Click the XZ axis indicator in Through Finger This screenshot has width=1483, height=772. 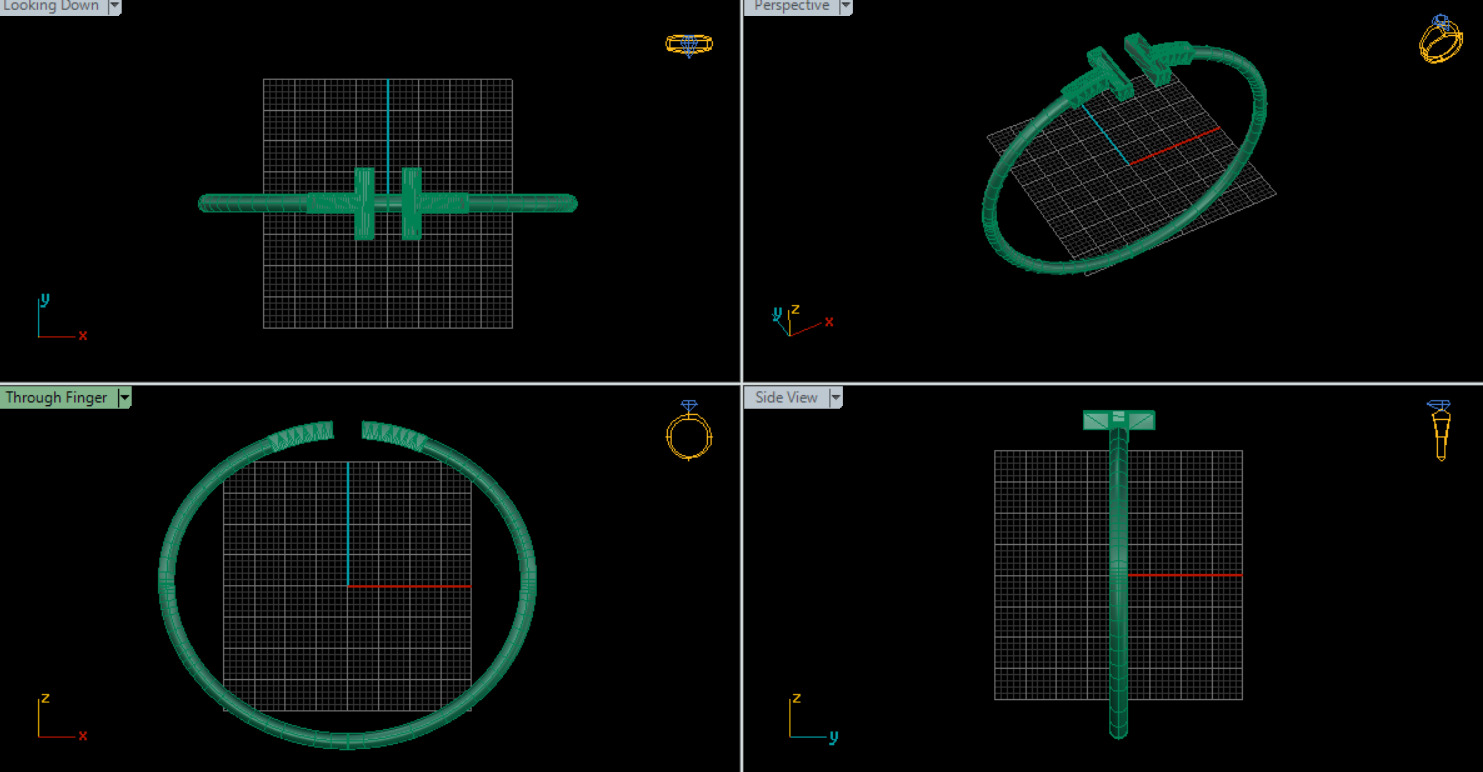(x=61, y=716)
